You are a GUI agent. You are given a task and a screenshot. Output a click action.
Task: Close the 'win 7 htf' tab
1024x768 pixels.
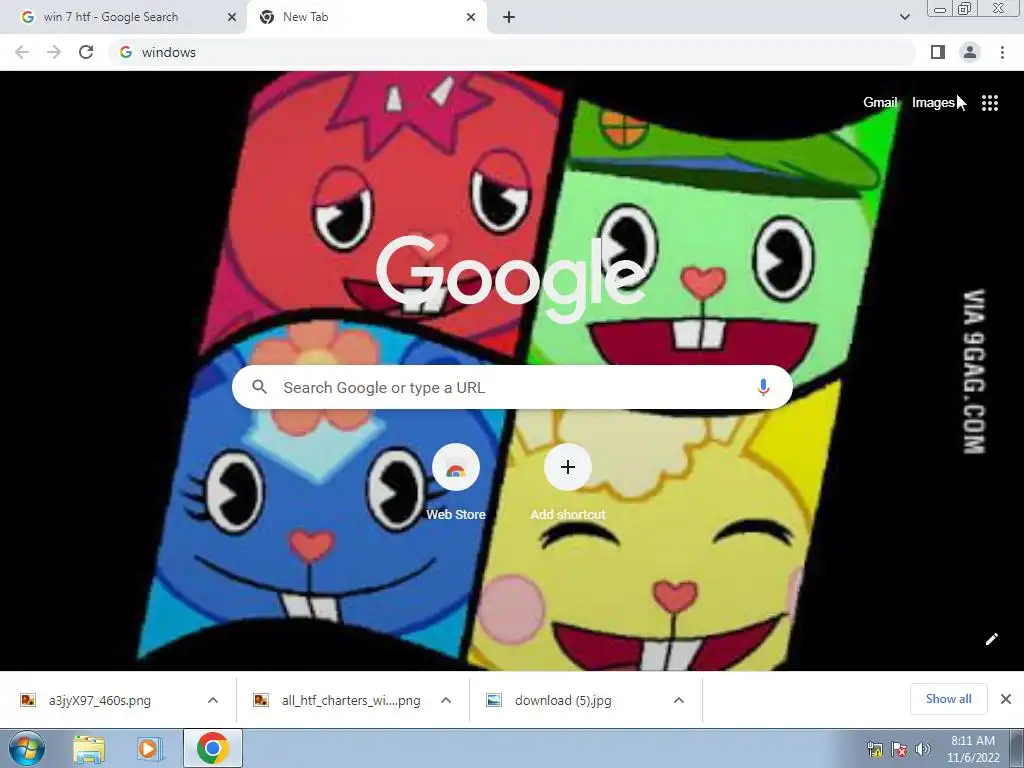click(232, 18)
